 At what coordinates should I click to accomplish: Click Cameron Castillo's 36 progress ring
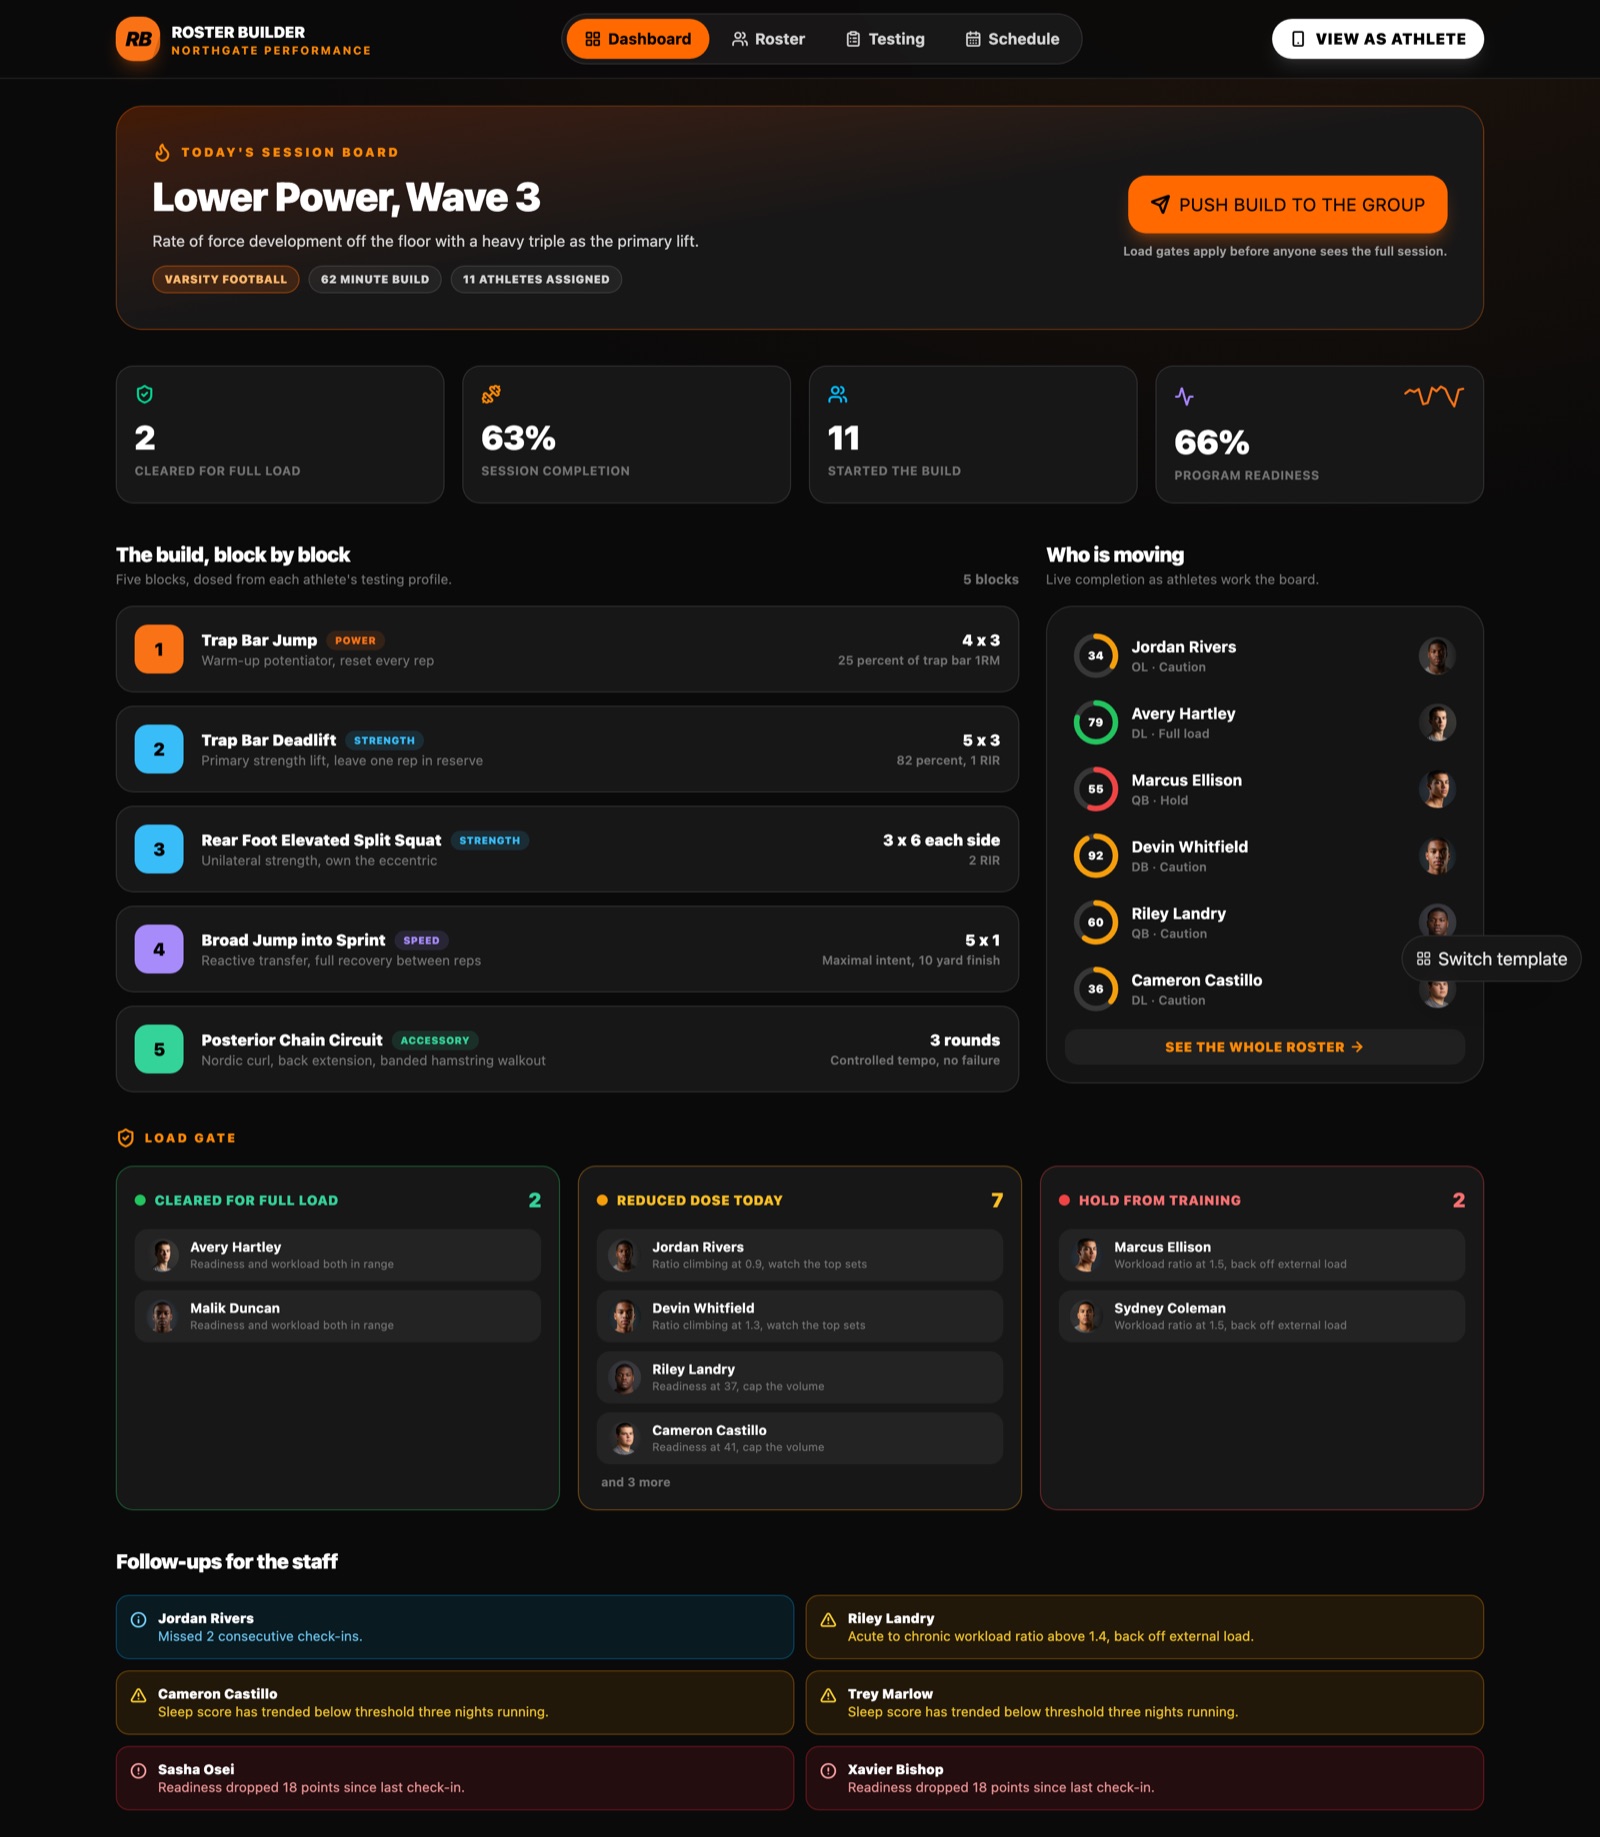click(x=1095, y=989)
